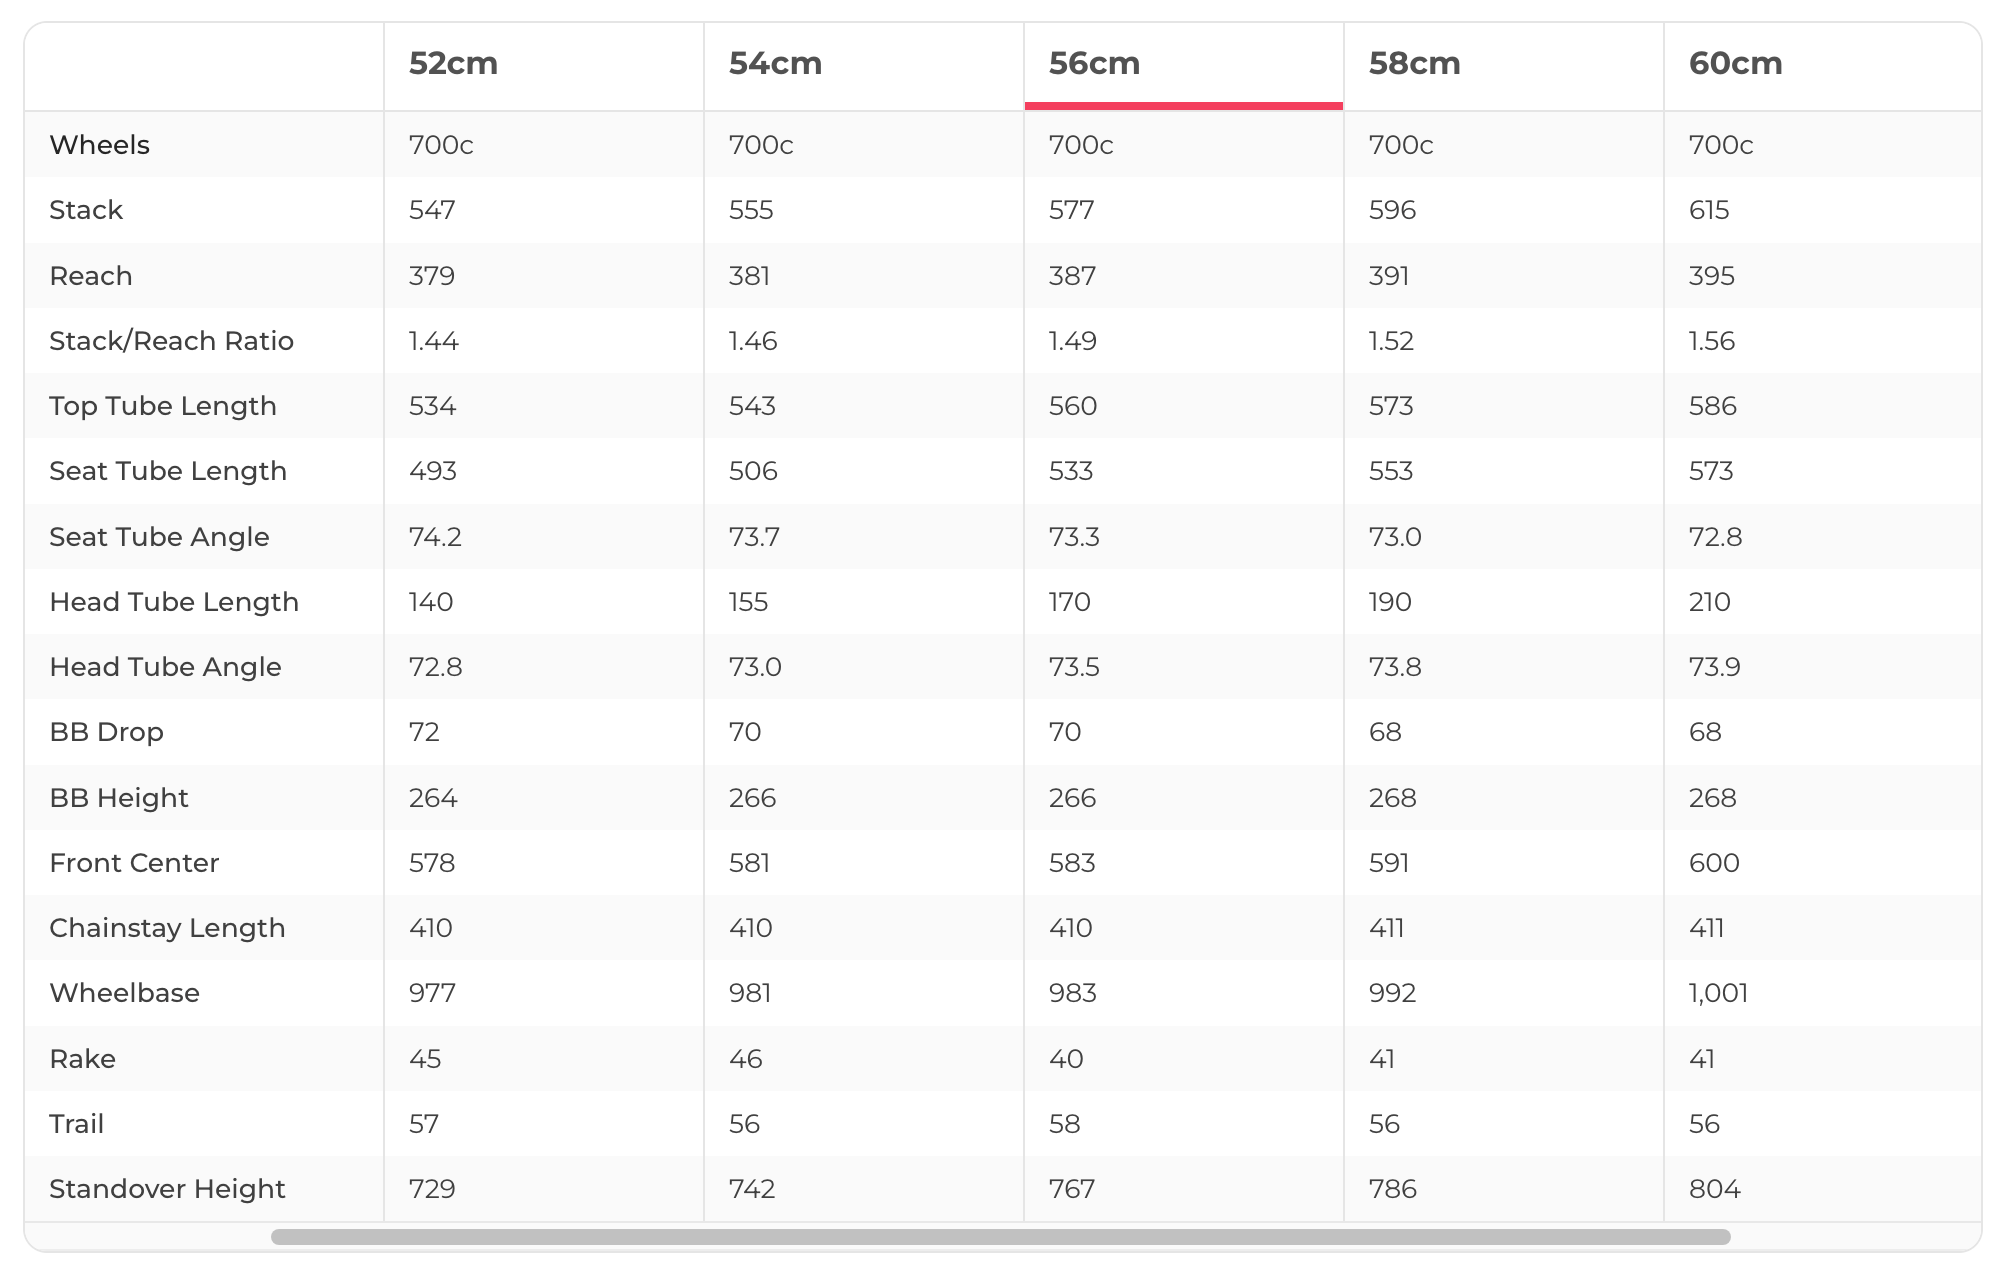Click the Head Tube Angle row label

165,667
